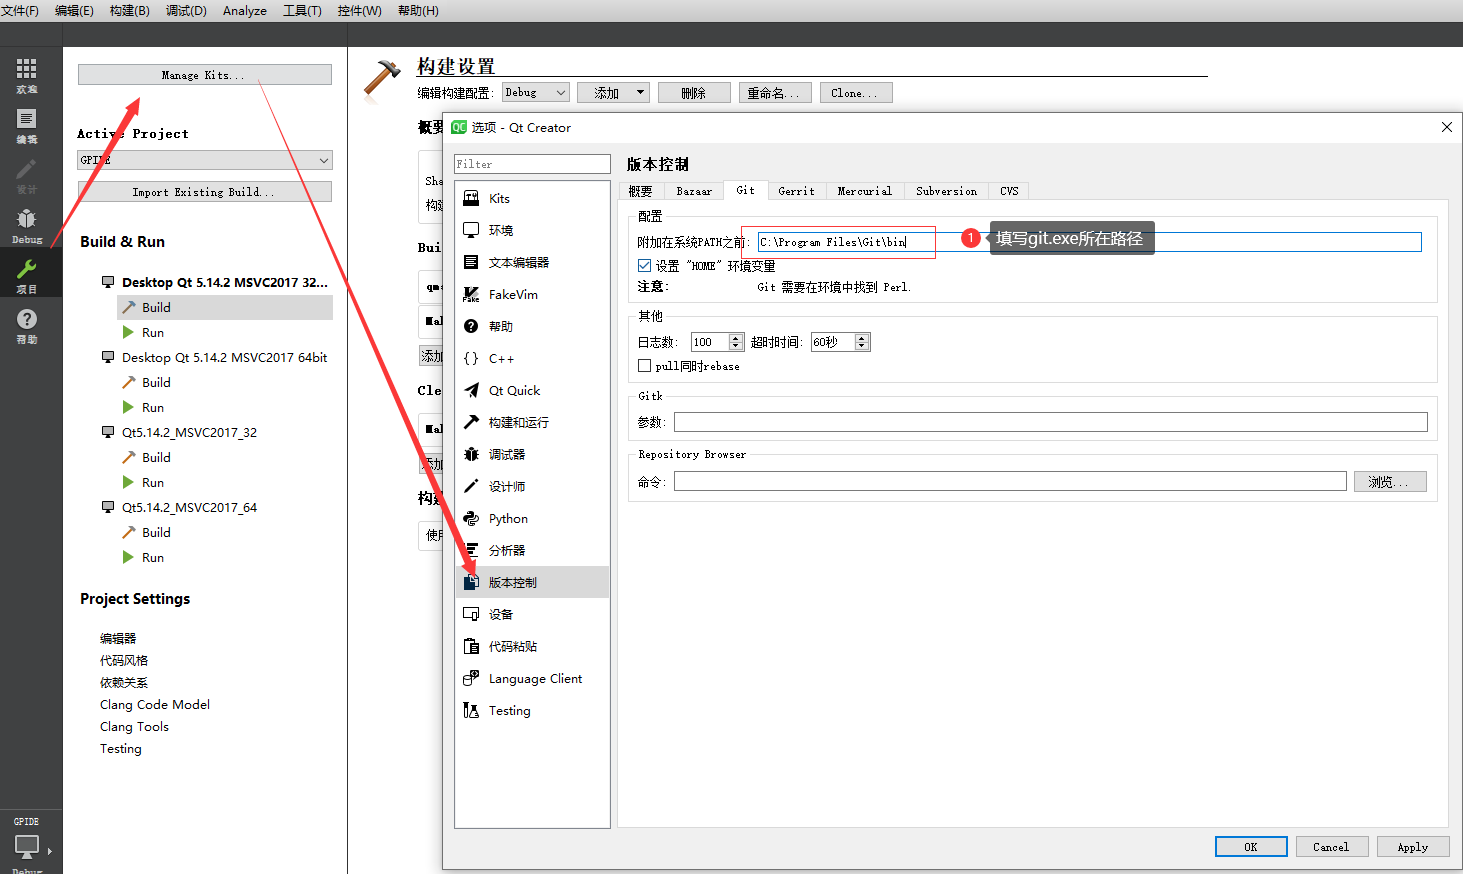The image size is (1463, 874).
Task: Click the Clone button
Action: click(856, 92)
